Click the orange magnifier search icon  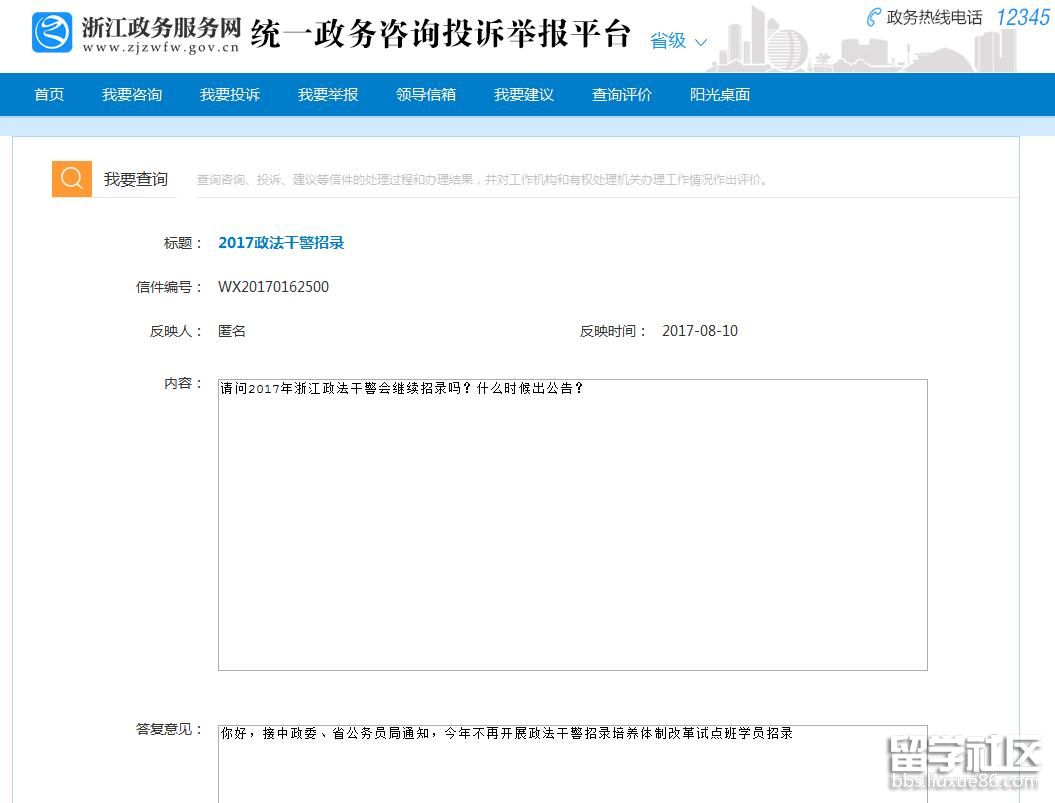click(x=72, y=179)
